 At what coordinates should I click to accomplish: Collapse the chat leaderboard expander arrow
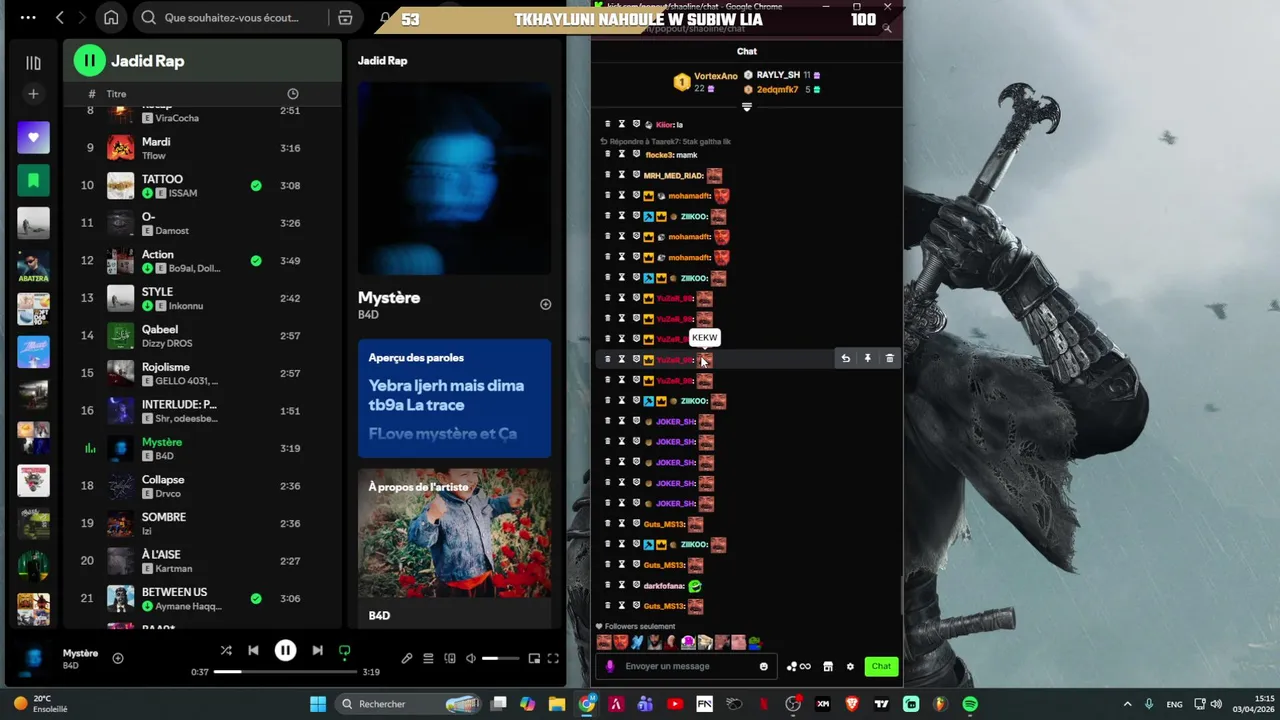pos(746,107)
